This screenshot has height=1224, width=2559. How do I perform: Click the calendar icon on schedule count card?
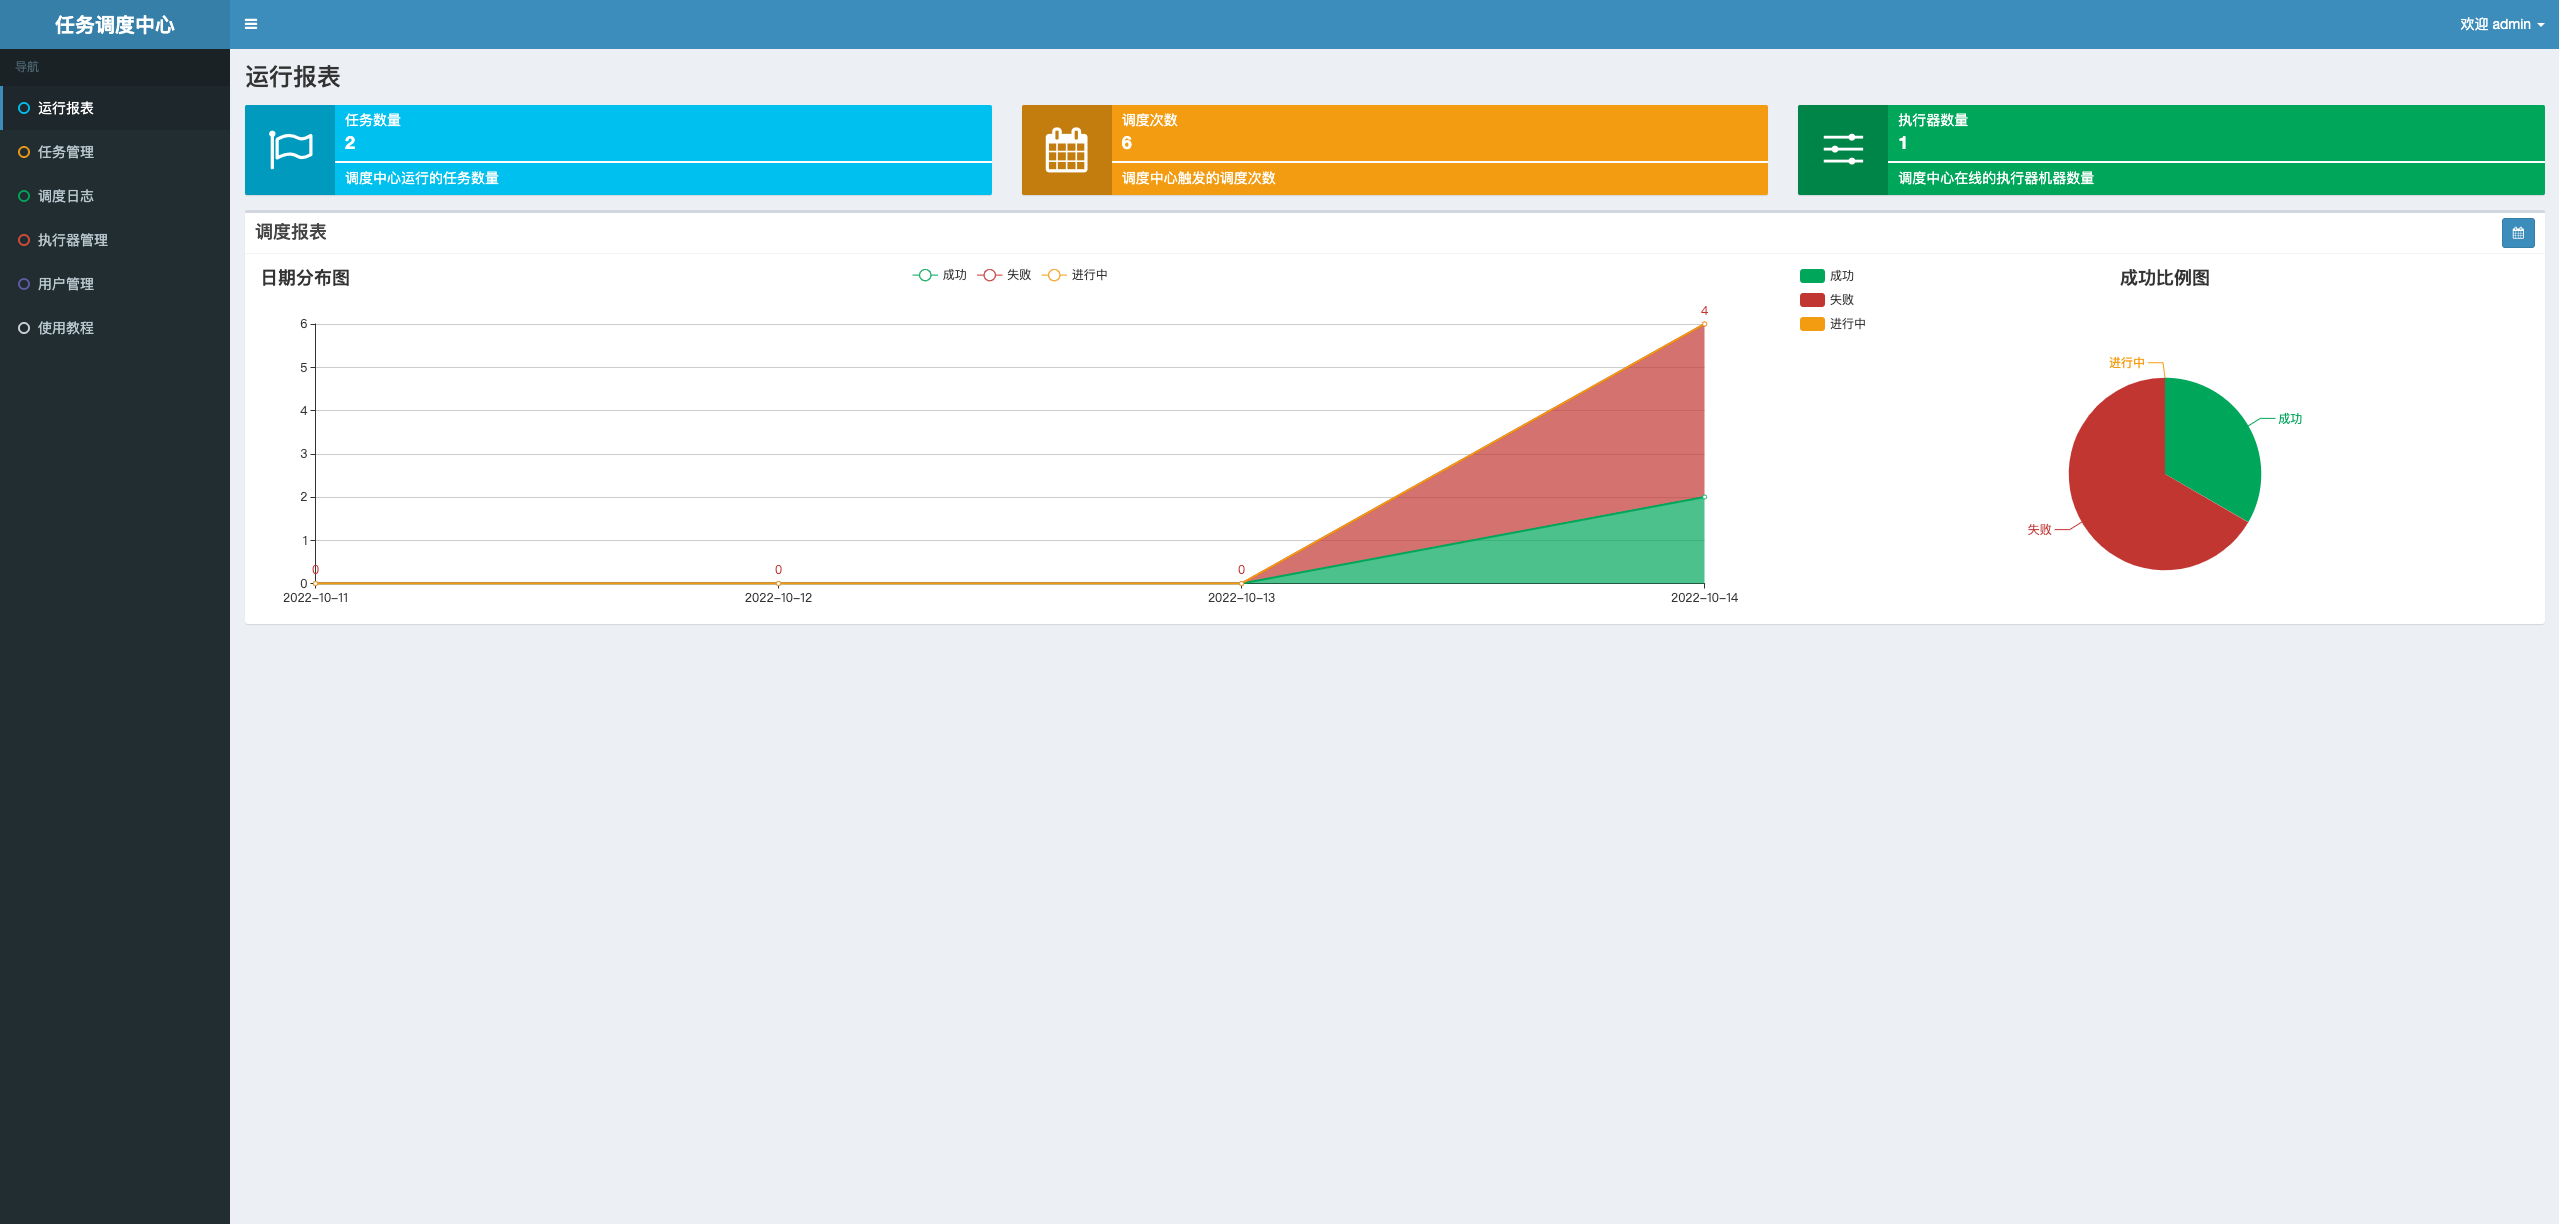(x=1066, y=150)
